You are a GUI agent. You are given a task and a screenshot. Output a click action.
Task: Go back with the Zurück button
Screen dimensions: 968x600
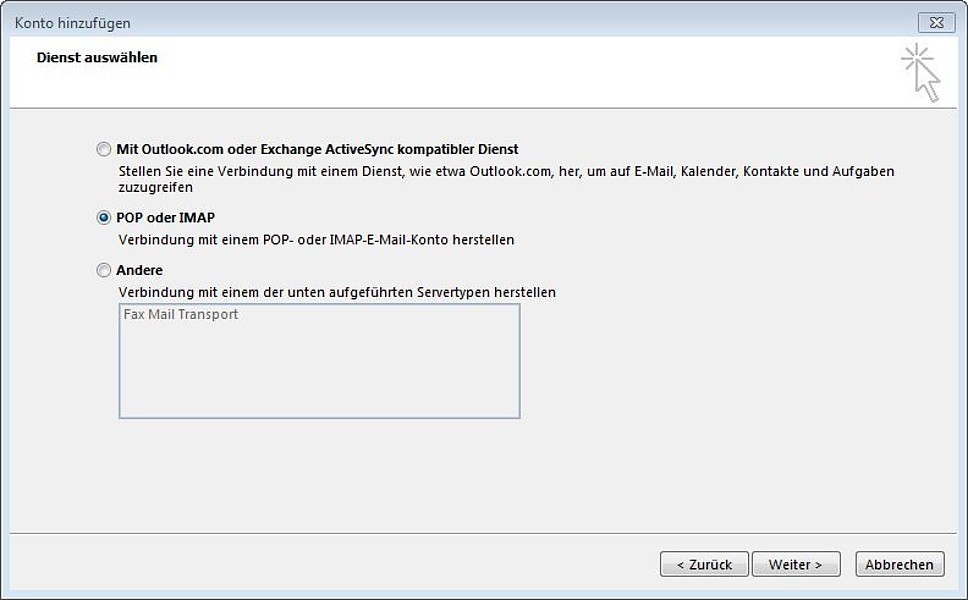(704, 564)
